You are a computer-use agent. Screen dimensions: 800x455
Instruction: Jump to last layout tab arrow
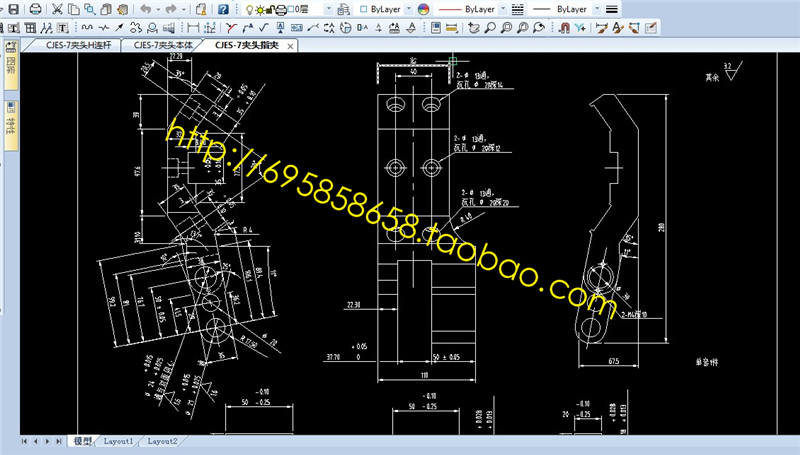point(59,441)
